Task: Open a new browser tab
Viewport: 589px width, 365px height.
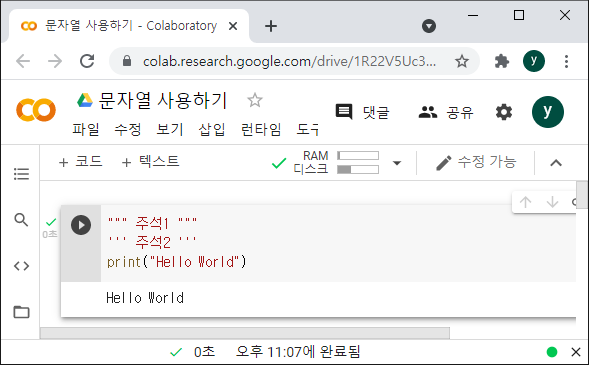Action: [271, 26]
